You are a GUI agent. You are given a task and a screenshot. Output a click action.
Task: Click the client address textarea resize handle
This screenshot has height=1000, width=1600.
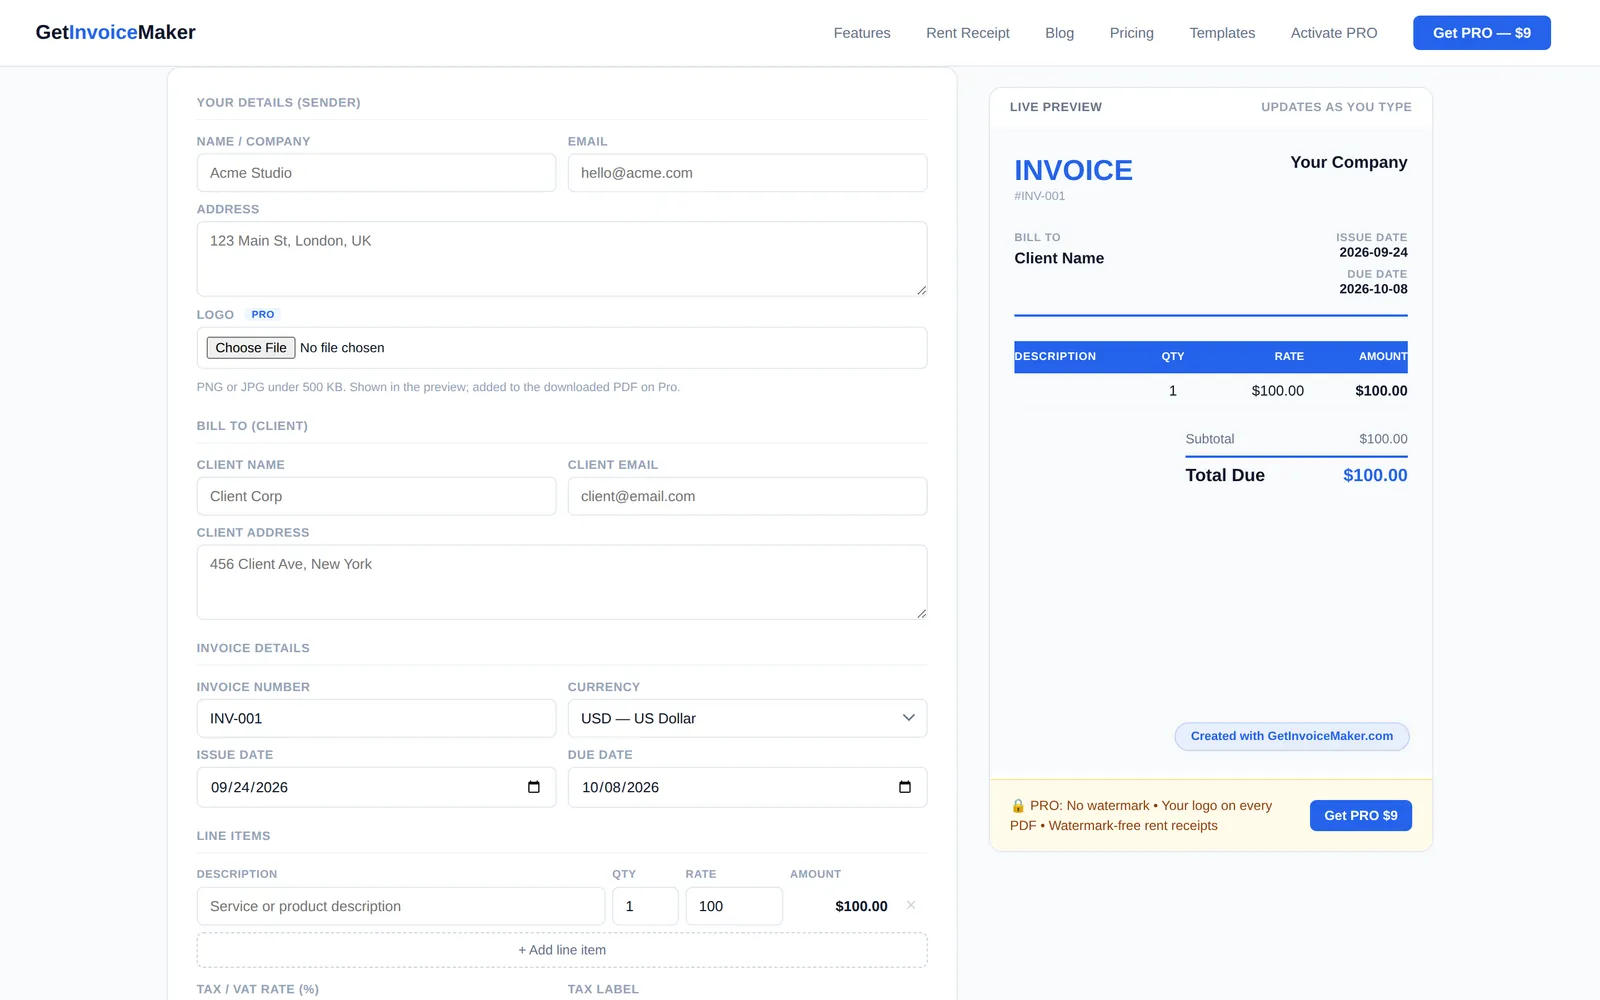click(x=921, y=613)
